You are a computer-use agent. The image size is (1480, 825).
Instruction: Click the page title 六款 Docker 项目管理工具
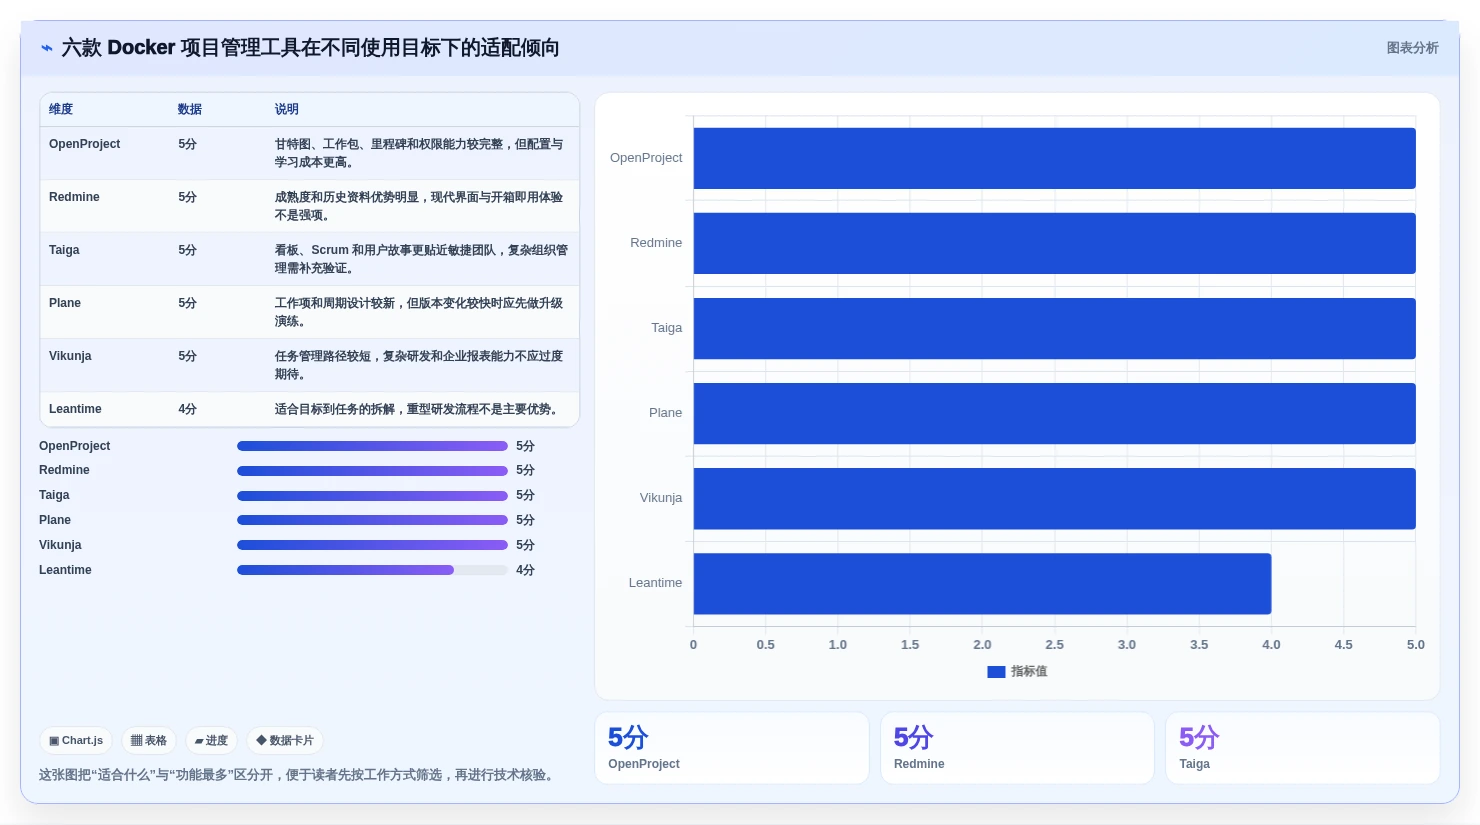(310, 48)
